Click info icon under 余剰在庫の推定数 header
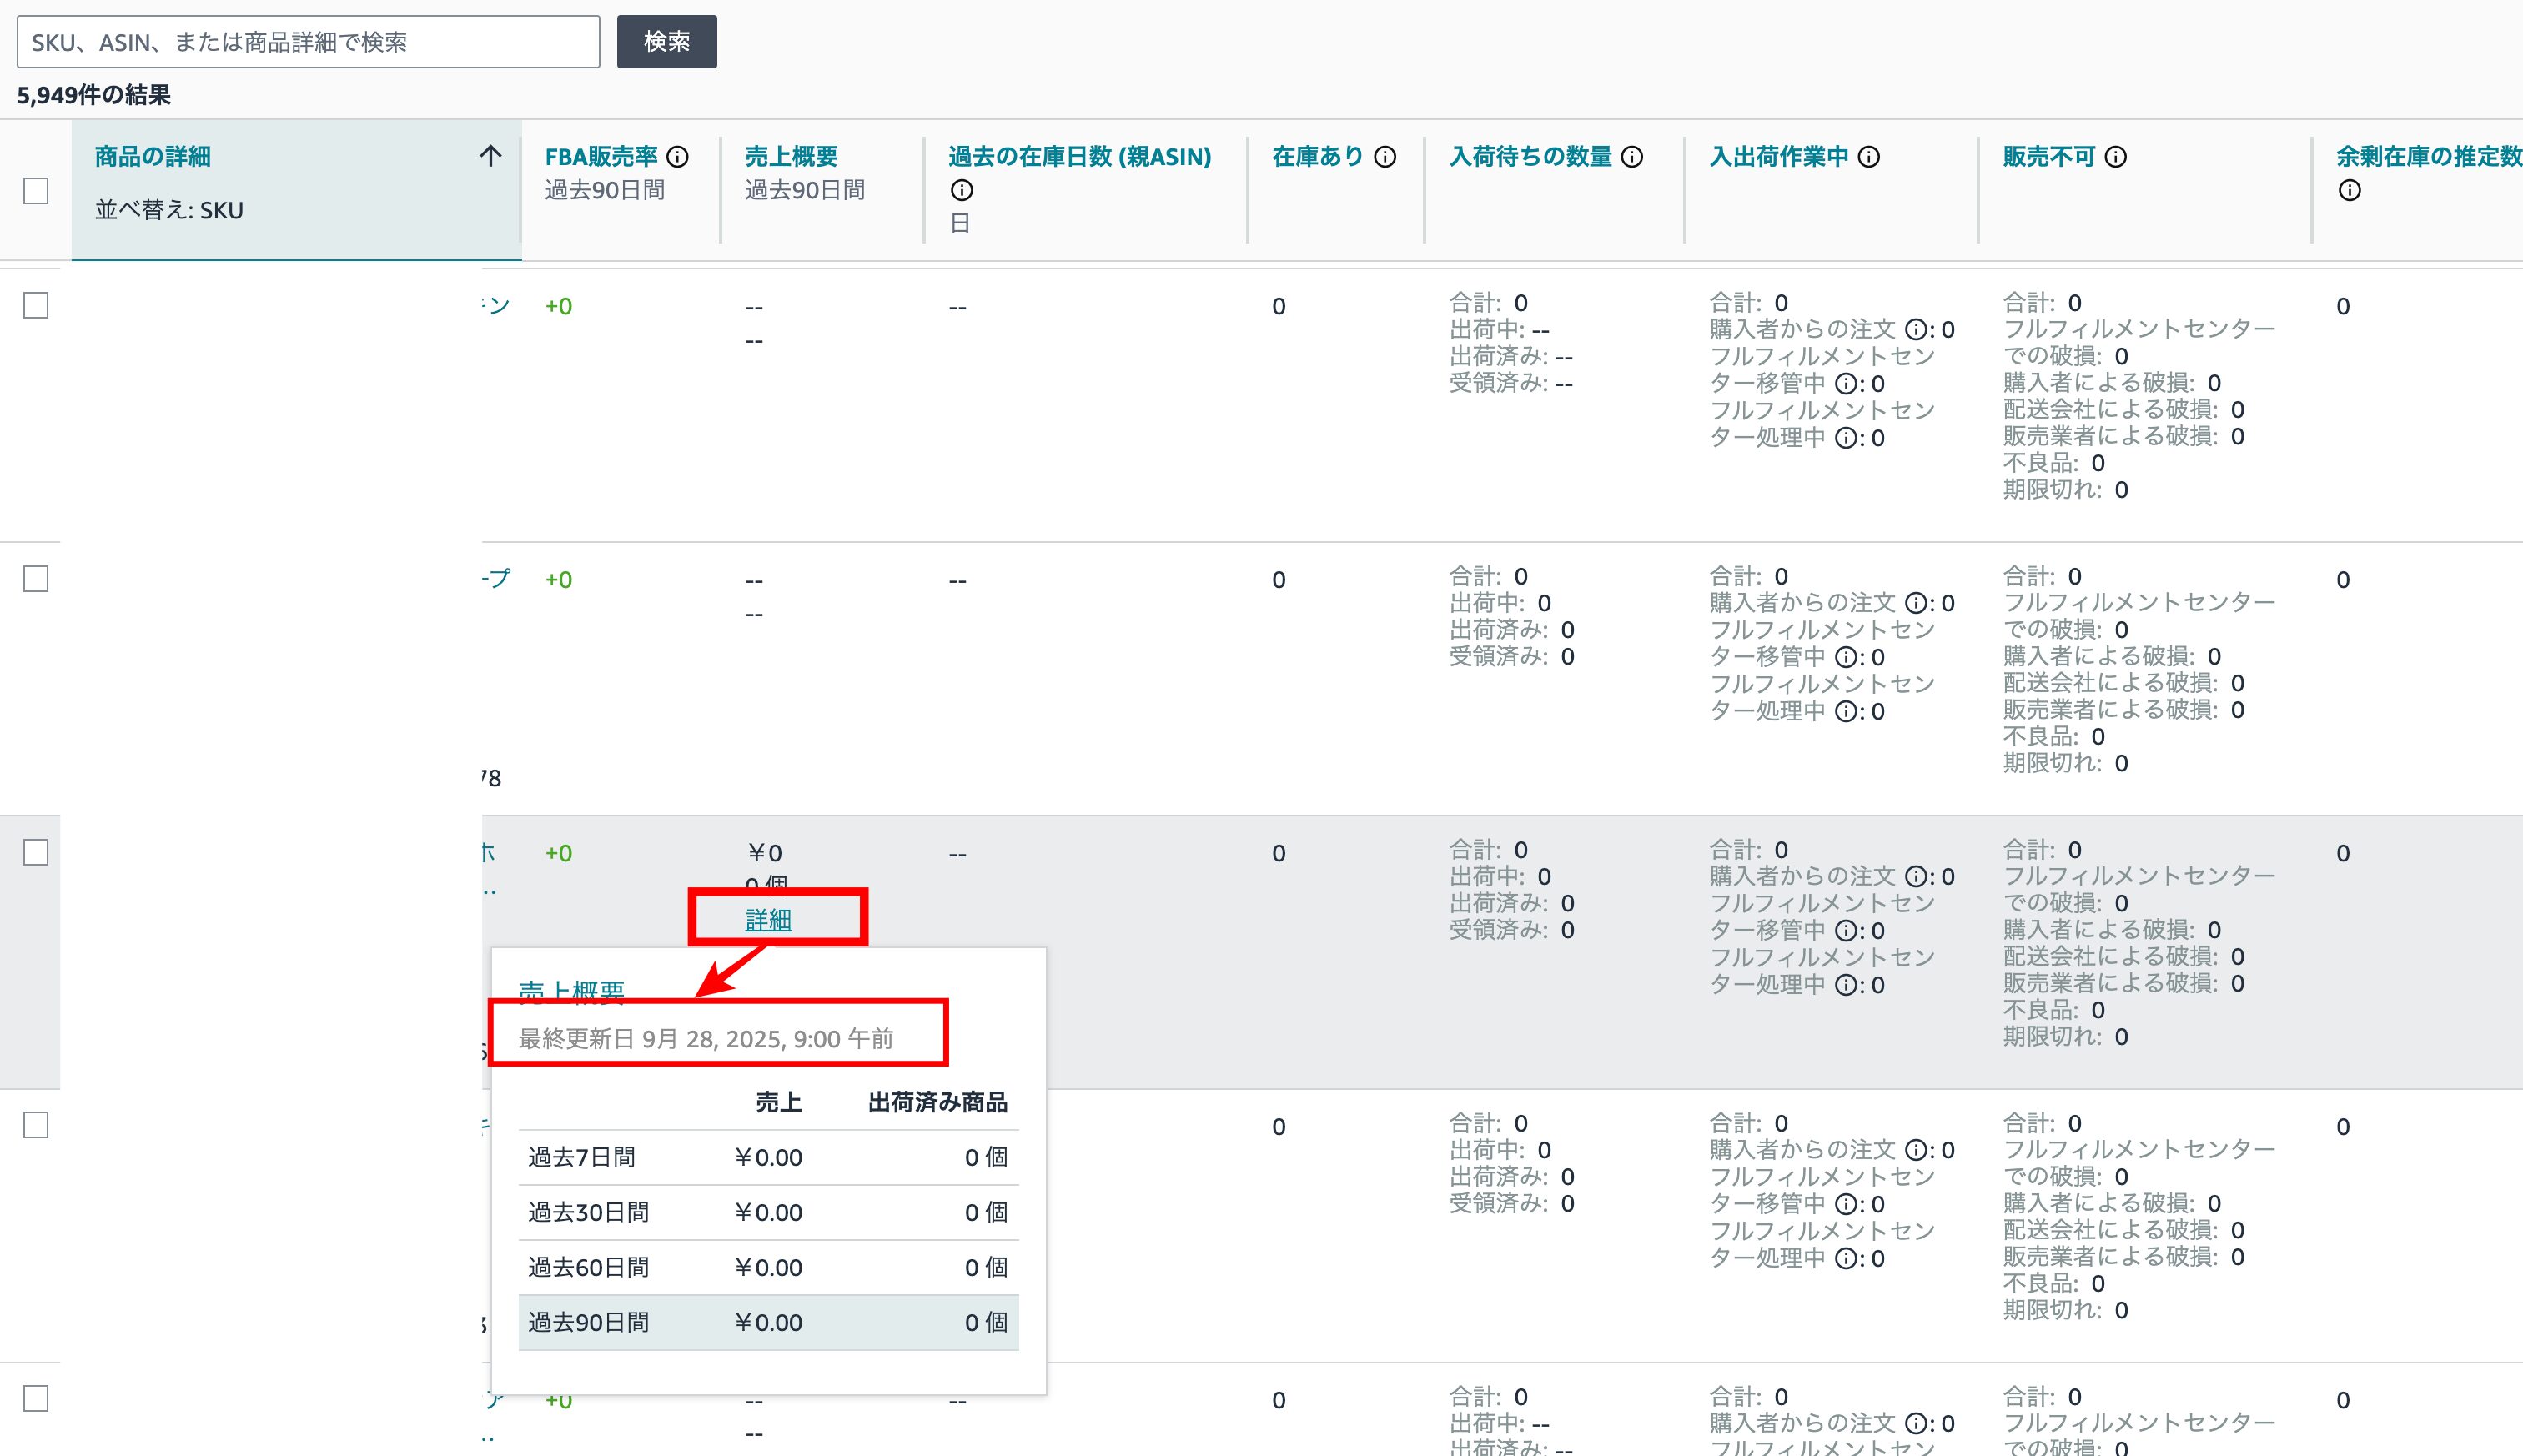 click(x=2349, y=190)
